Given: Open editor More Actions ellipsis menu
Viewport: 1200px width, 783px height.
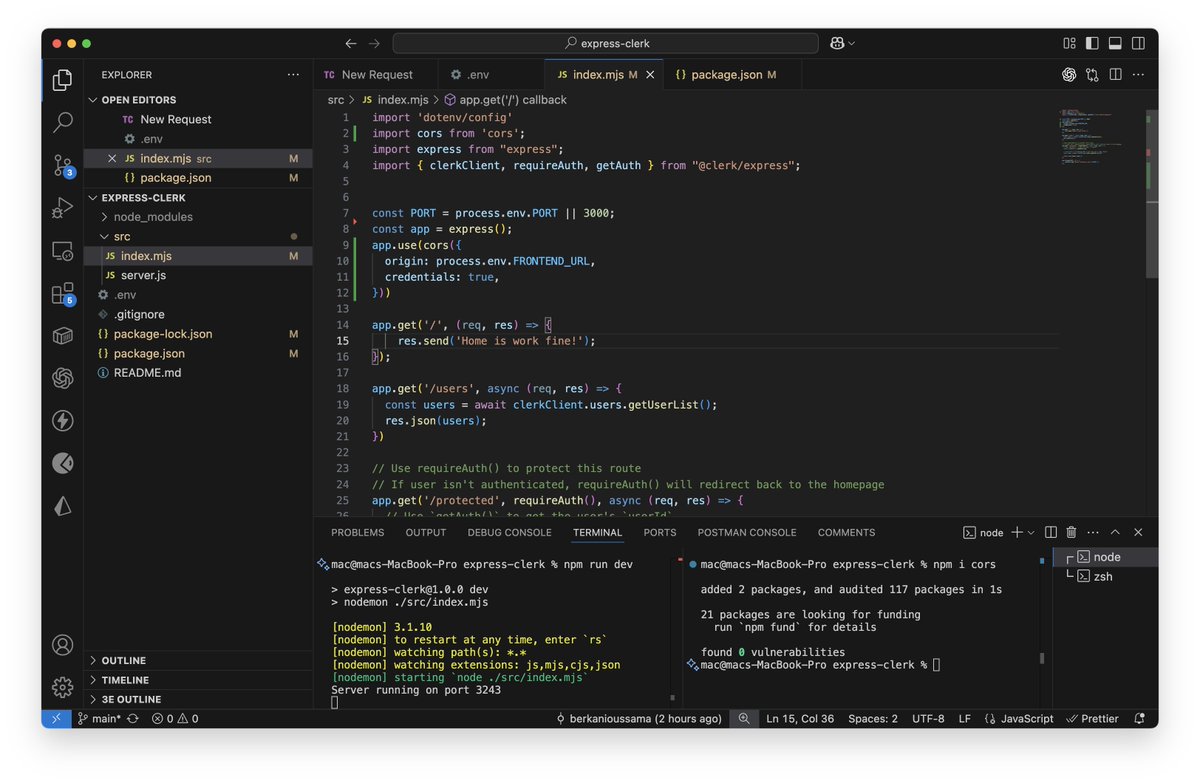Looking at the screenshot, I should [1138, 75].
